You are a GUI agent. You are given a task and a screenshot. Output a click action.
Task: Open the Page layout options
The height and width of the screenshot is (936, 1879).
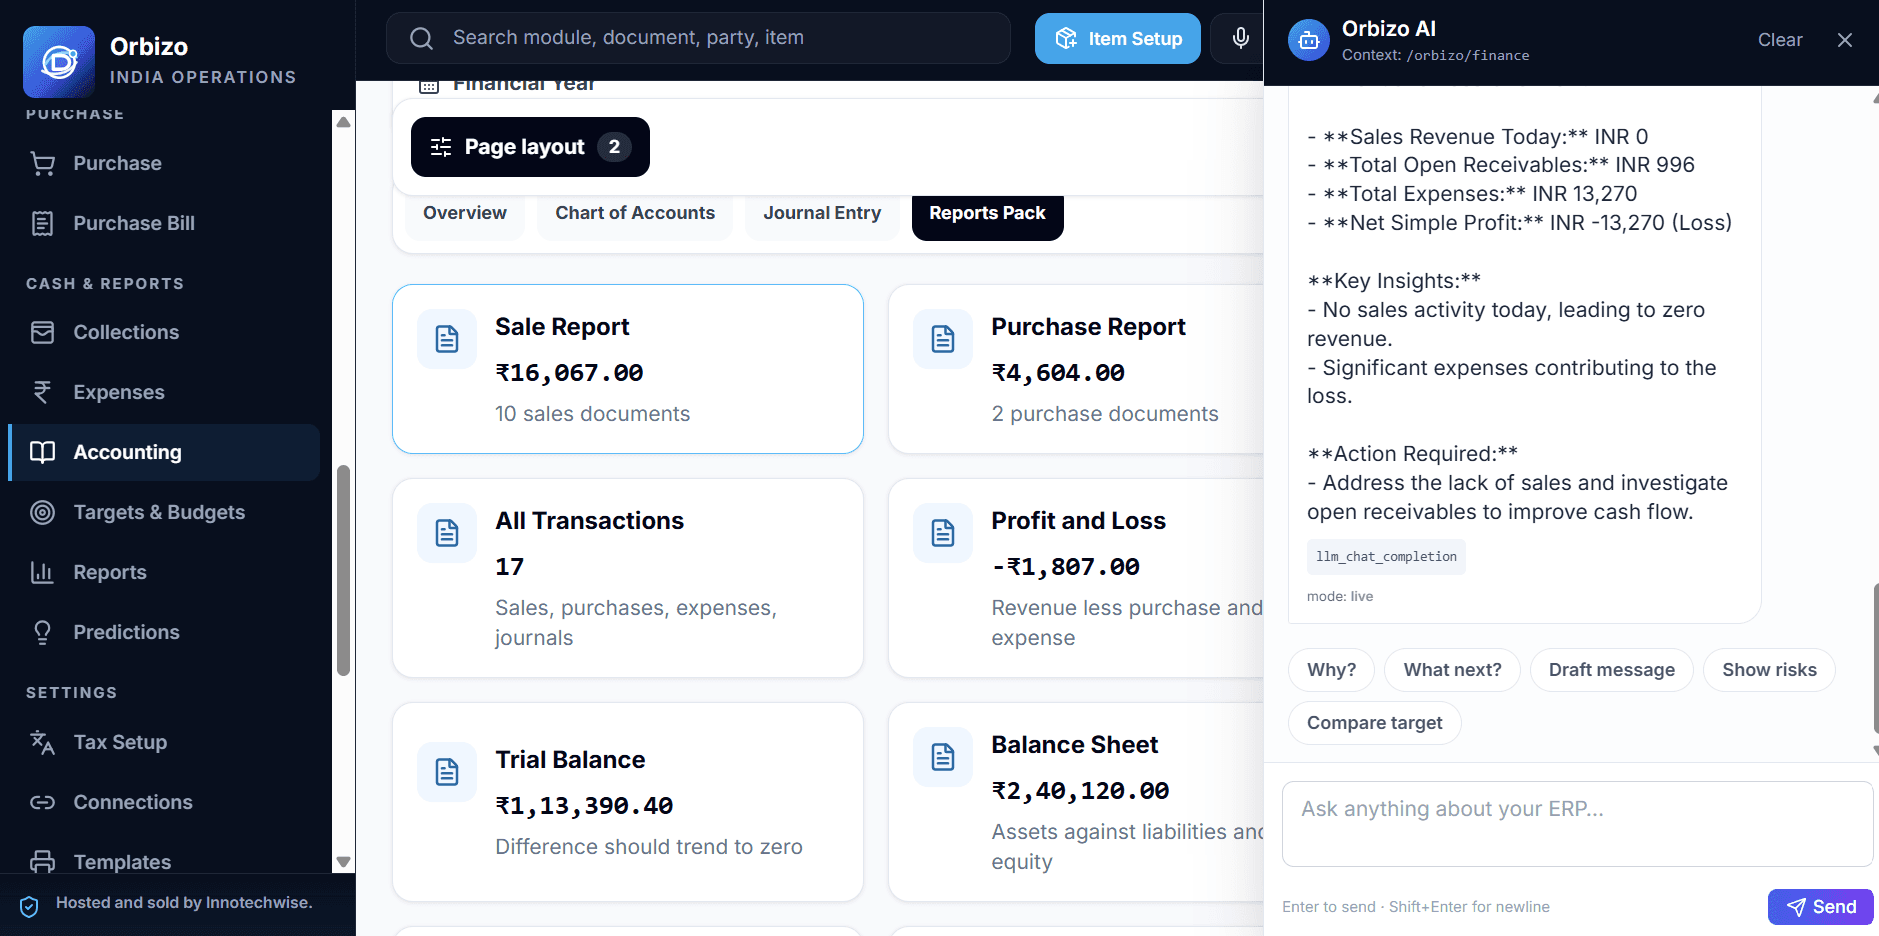tap(530, 147)
